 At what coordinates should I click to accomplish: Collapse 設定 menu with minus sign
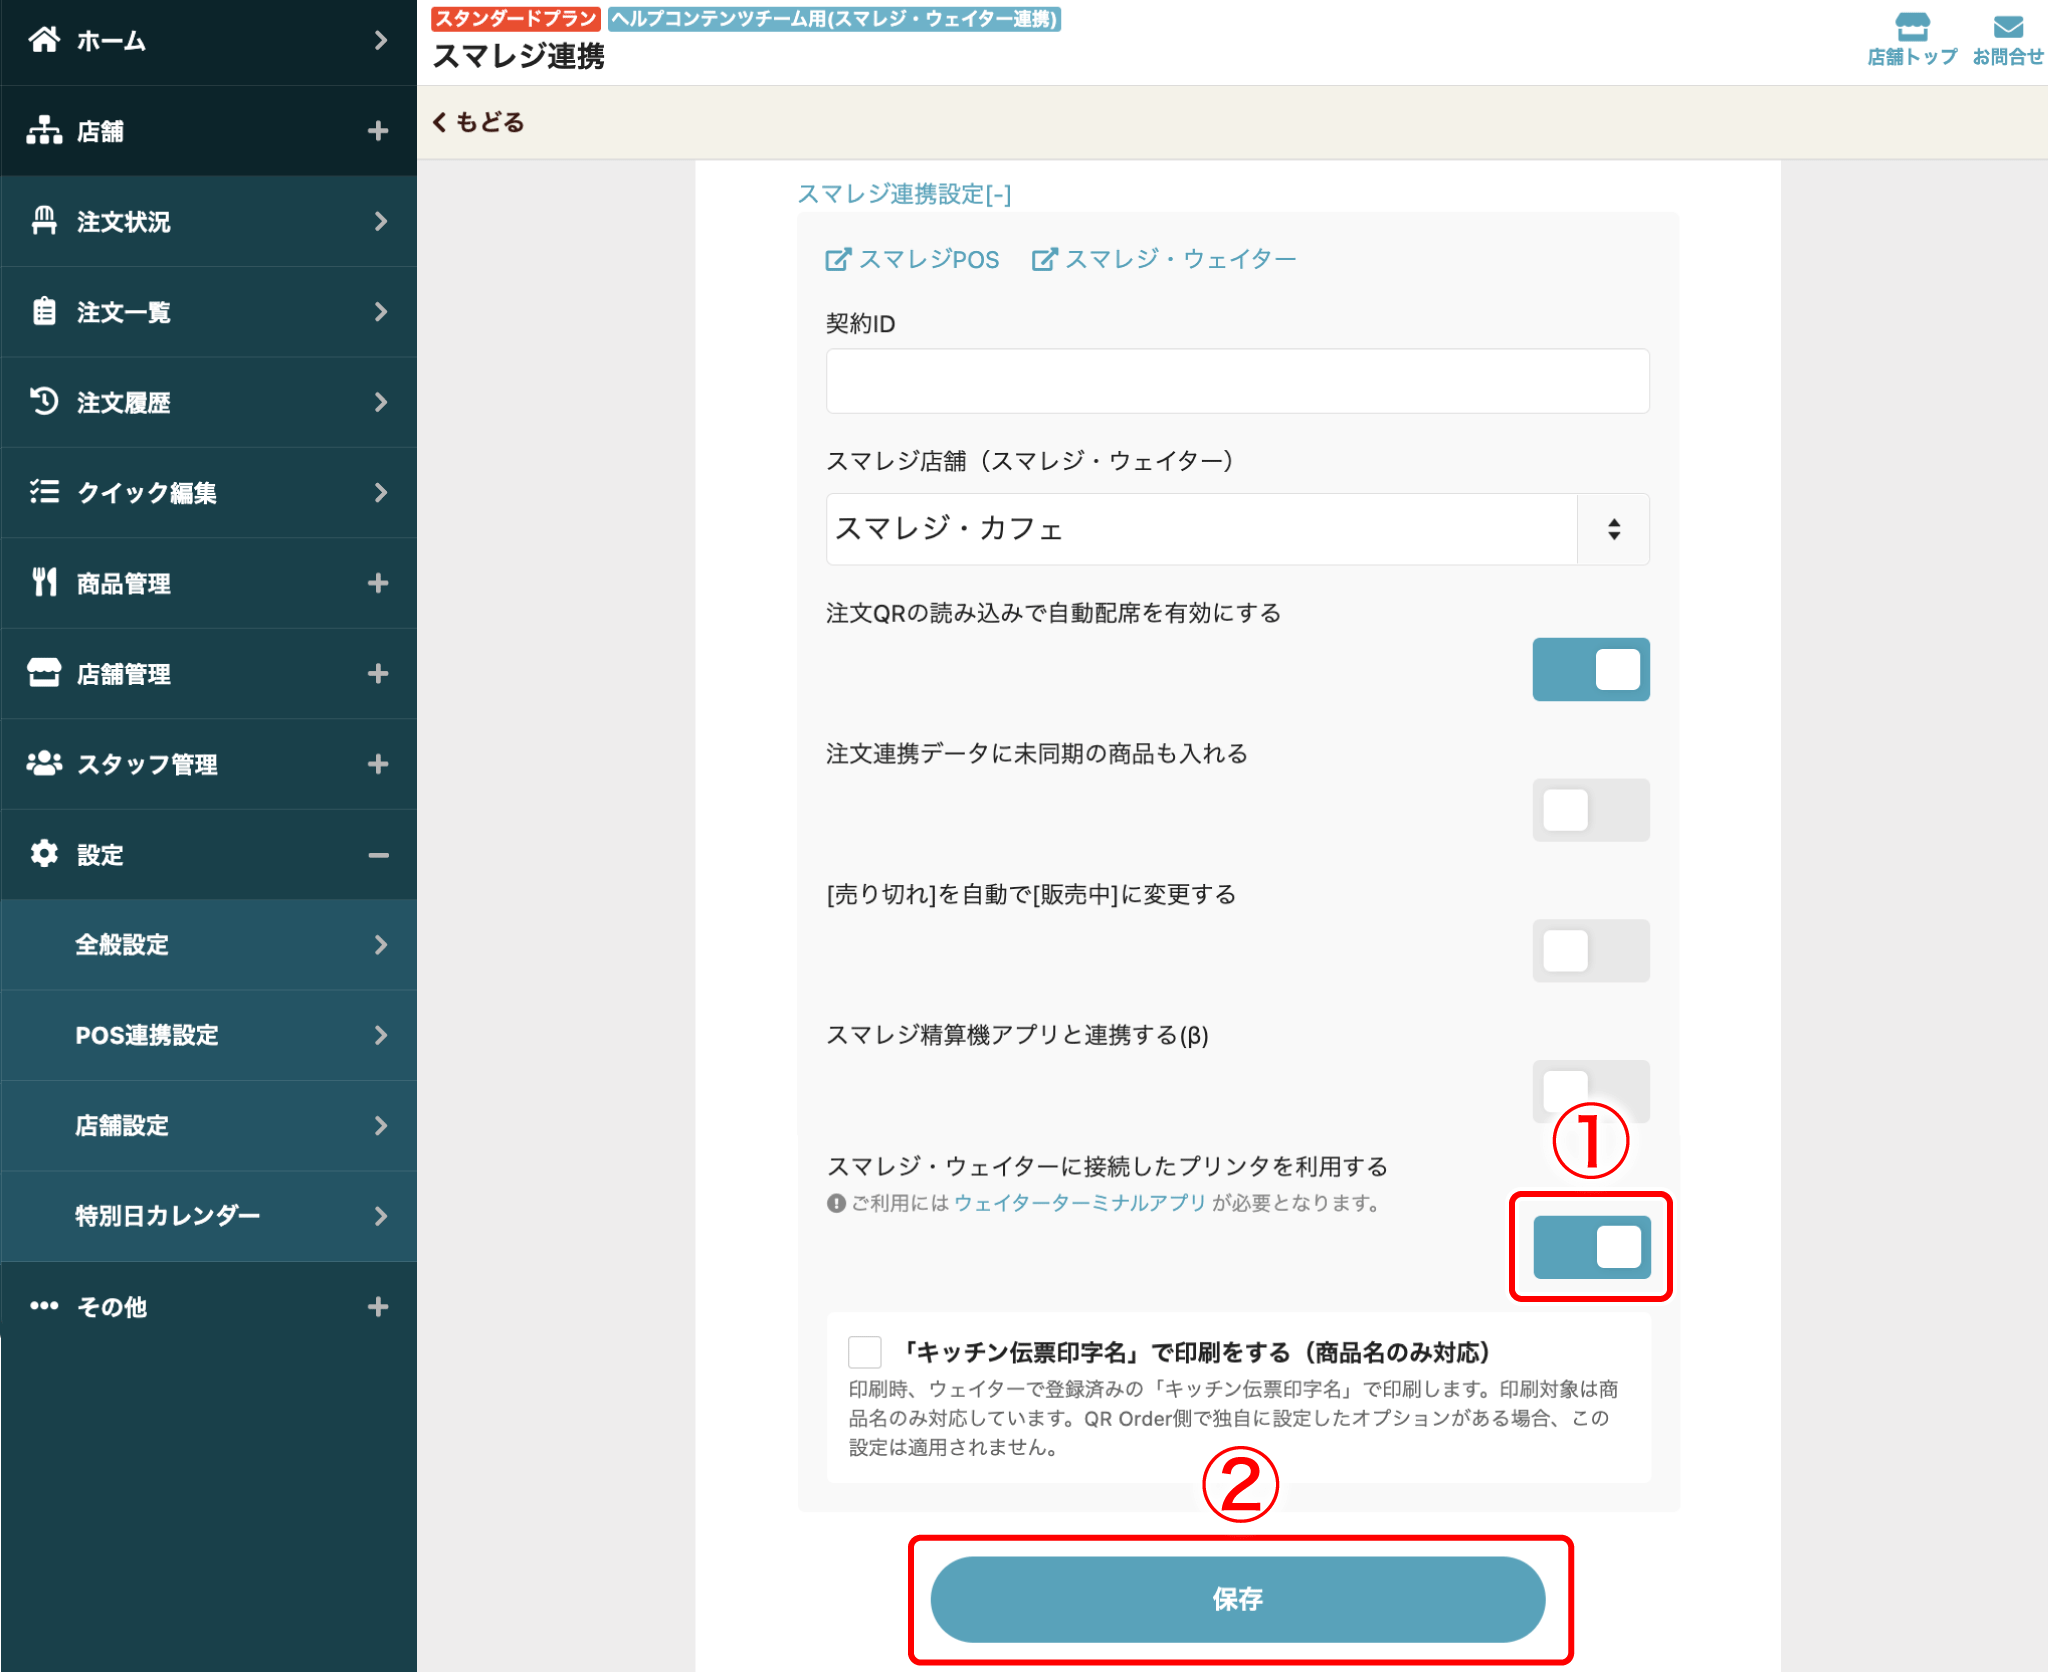click(378, 855)
